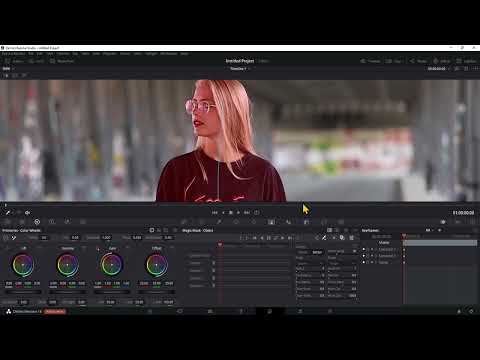
Task: Switch Primaries to wheels mode icon
Action: pyautogui.click(x=152, y=230)
